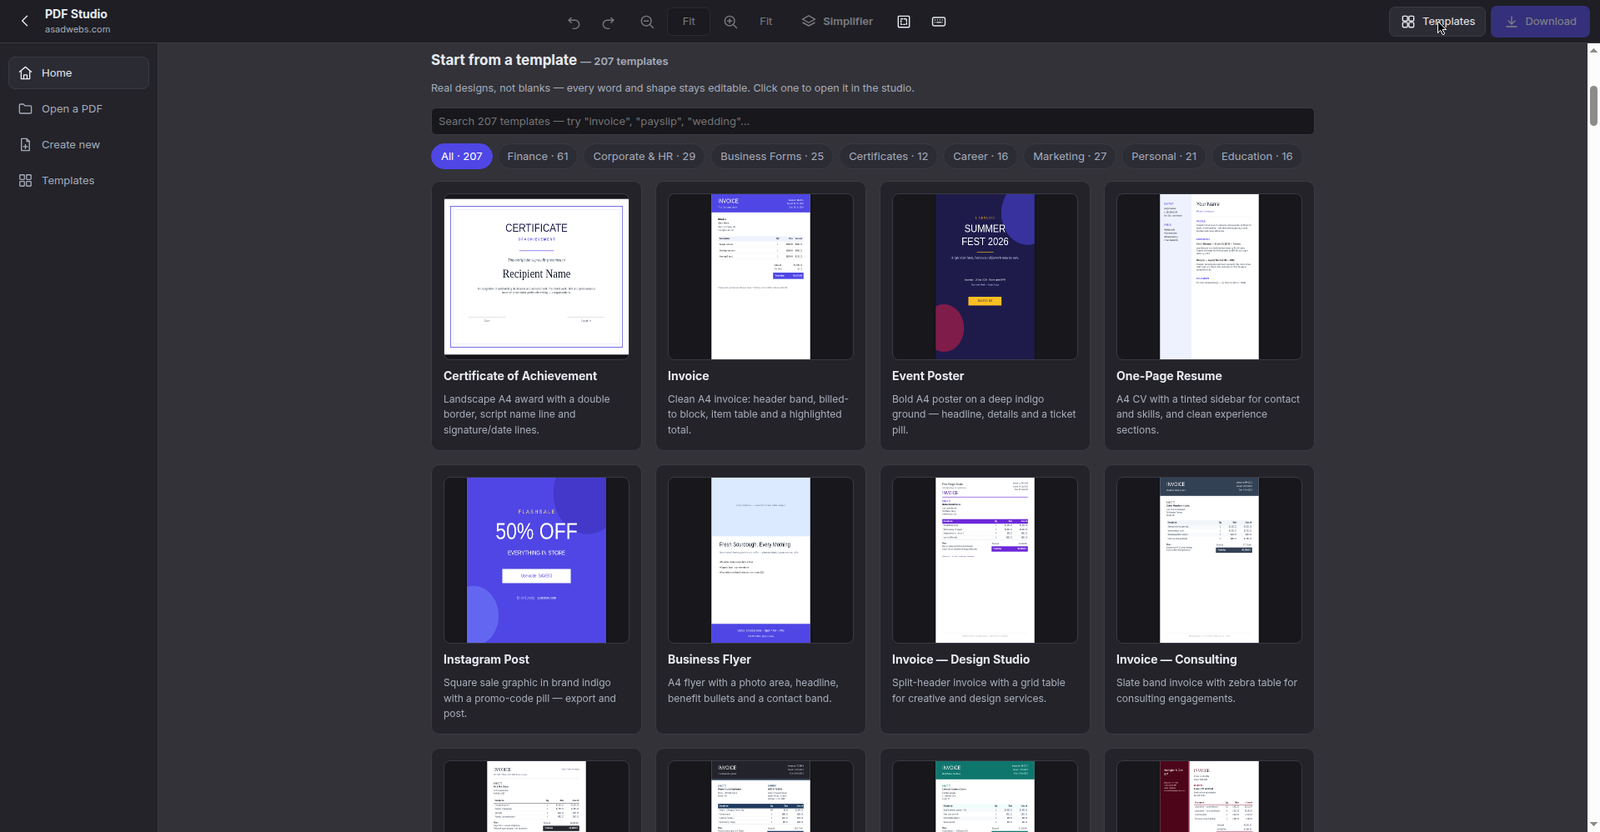Click the Download button

(1540, 22)
